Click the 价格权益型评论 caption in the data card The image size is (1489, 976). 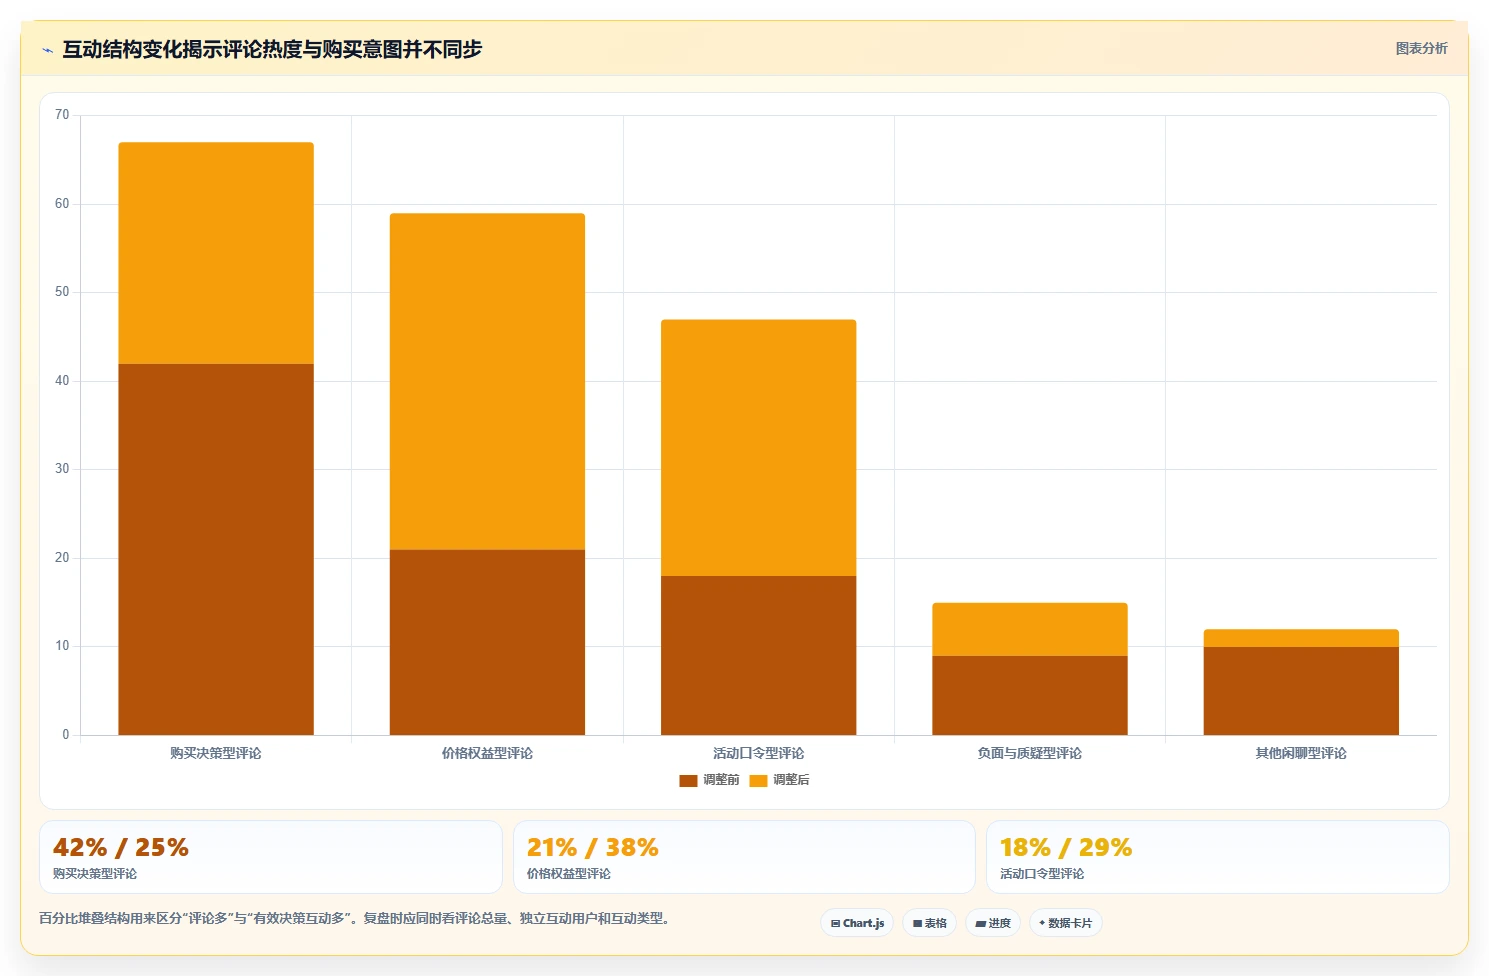[x=569, y=874]
